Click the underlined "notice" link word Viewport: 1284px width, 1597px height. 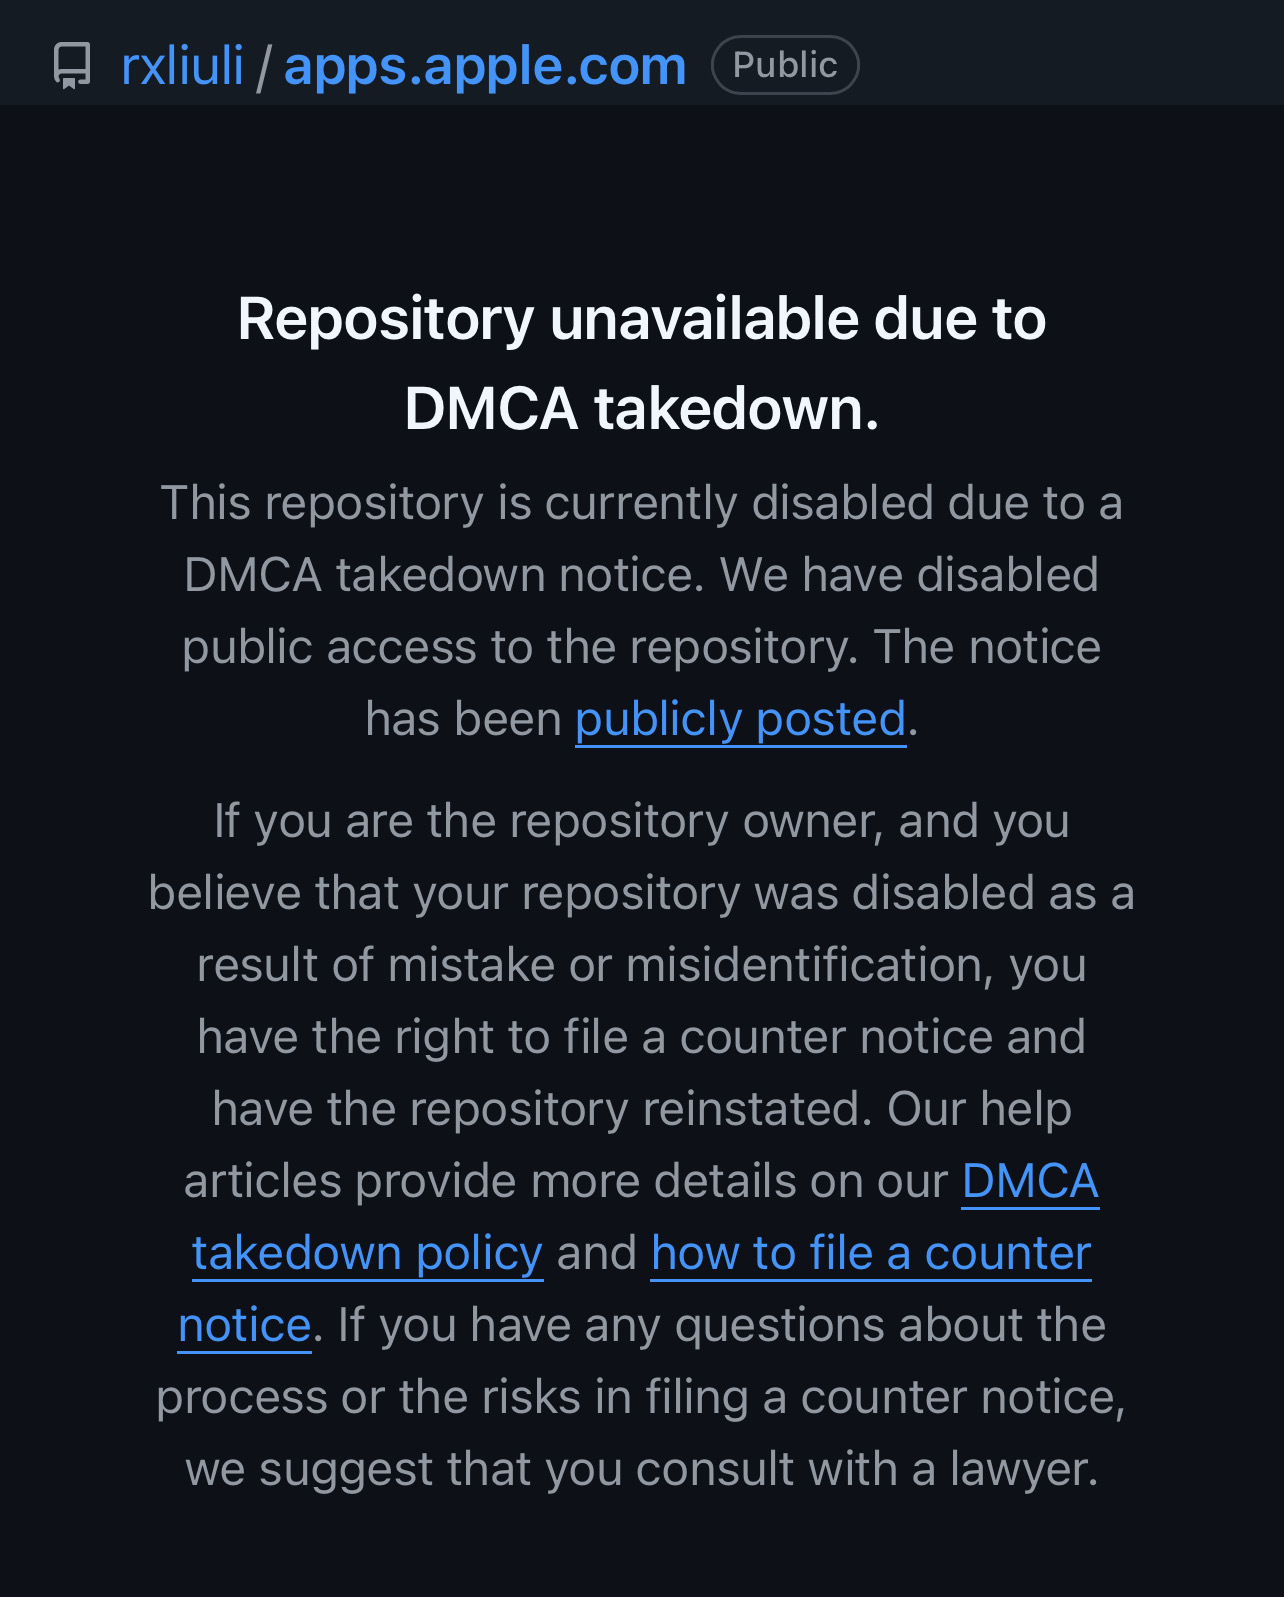(x=245, y=1325)
